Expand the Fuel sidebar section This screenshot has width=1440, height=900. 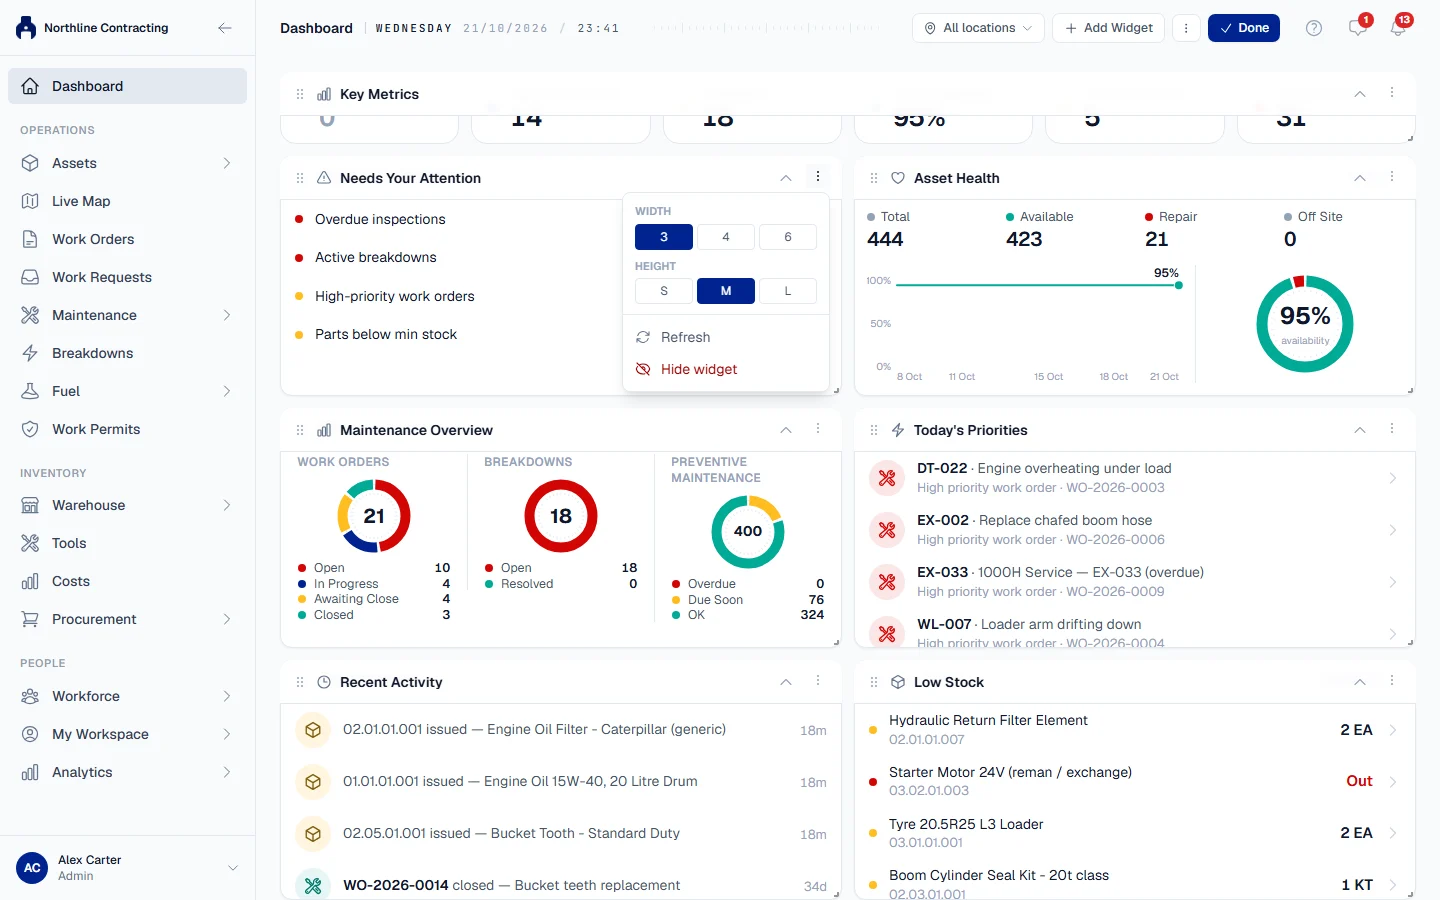(x=227, y=391)
